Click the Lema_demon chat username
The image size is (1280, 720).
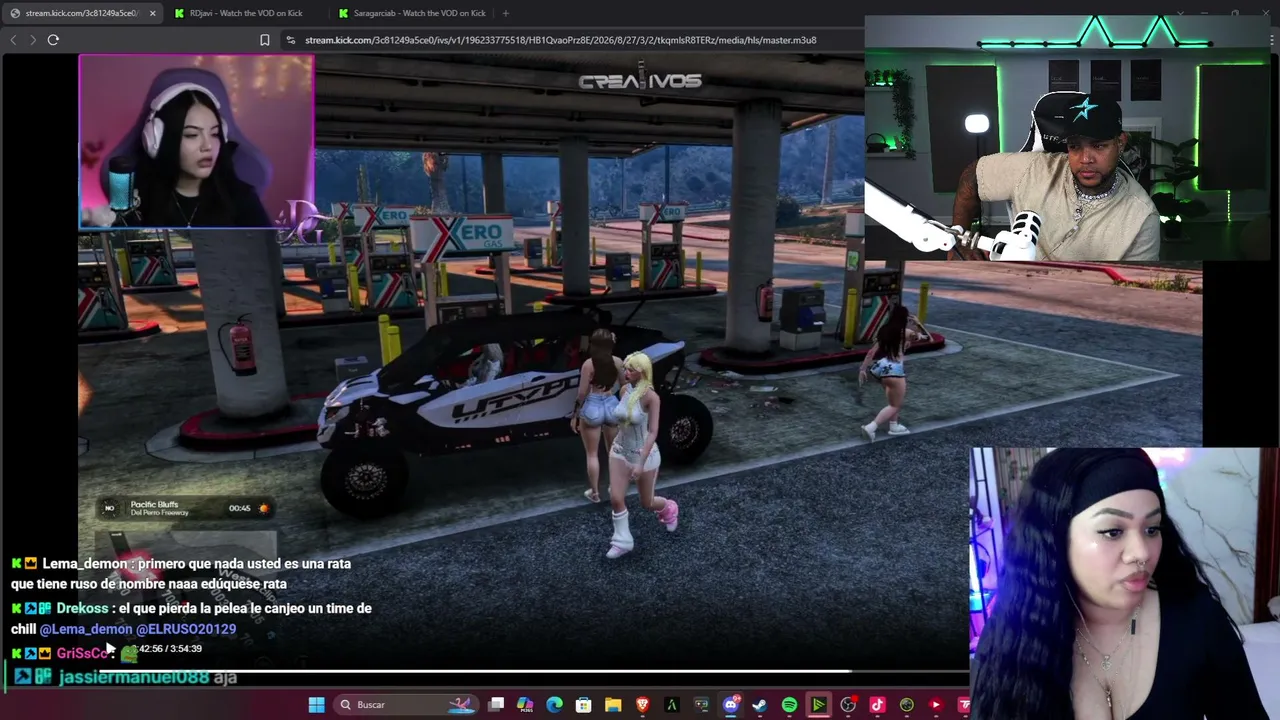(85, 564)
